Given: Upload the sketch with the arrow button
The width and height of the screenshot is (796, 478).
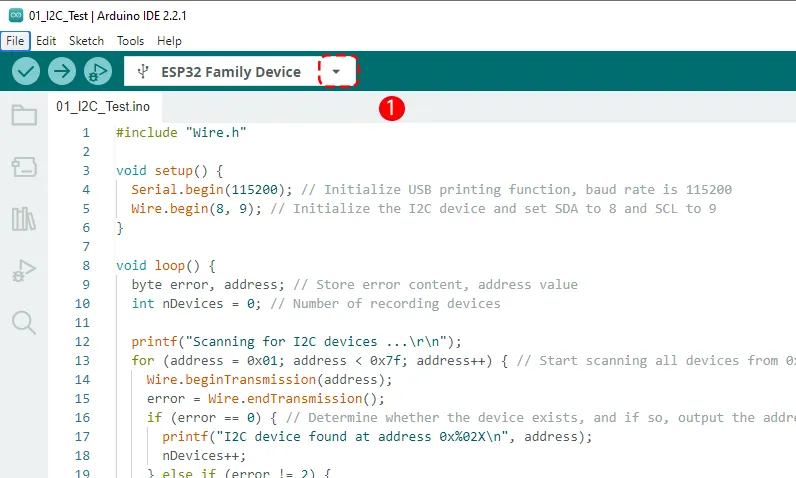Looking at the screenshot, I should click(62, 71).
